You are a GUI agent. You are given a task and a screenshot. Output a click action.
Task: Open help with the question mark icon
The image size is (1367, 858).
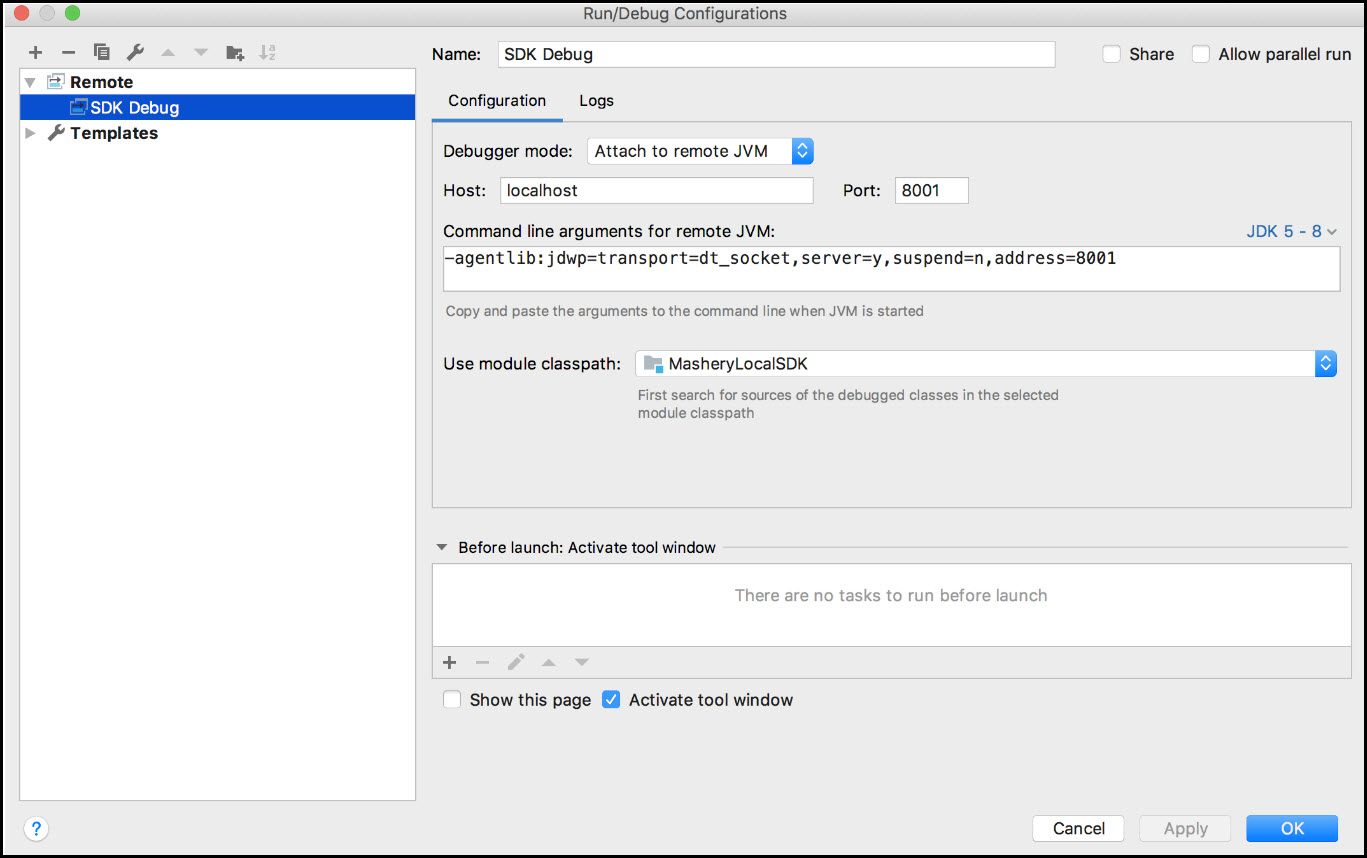(x=36, y=828)
